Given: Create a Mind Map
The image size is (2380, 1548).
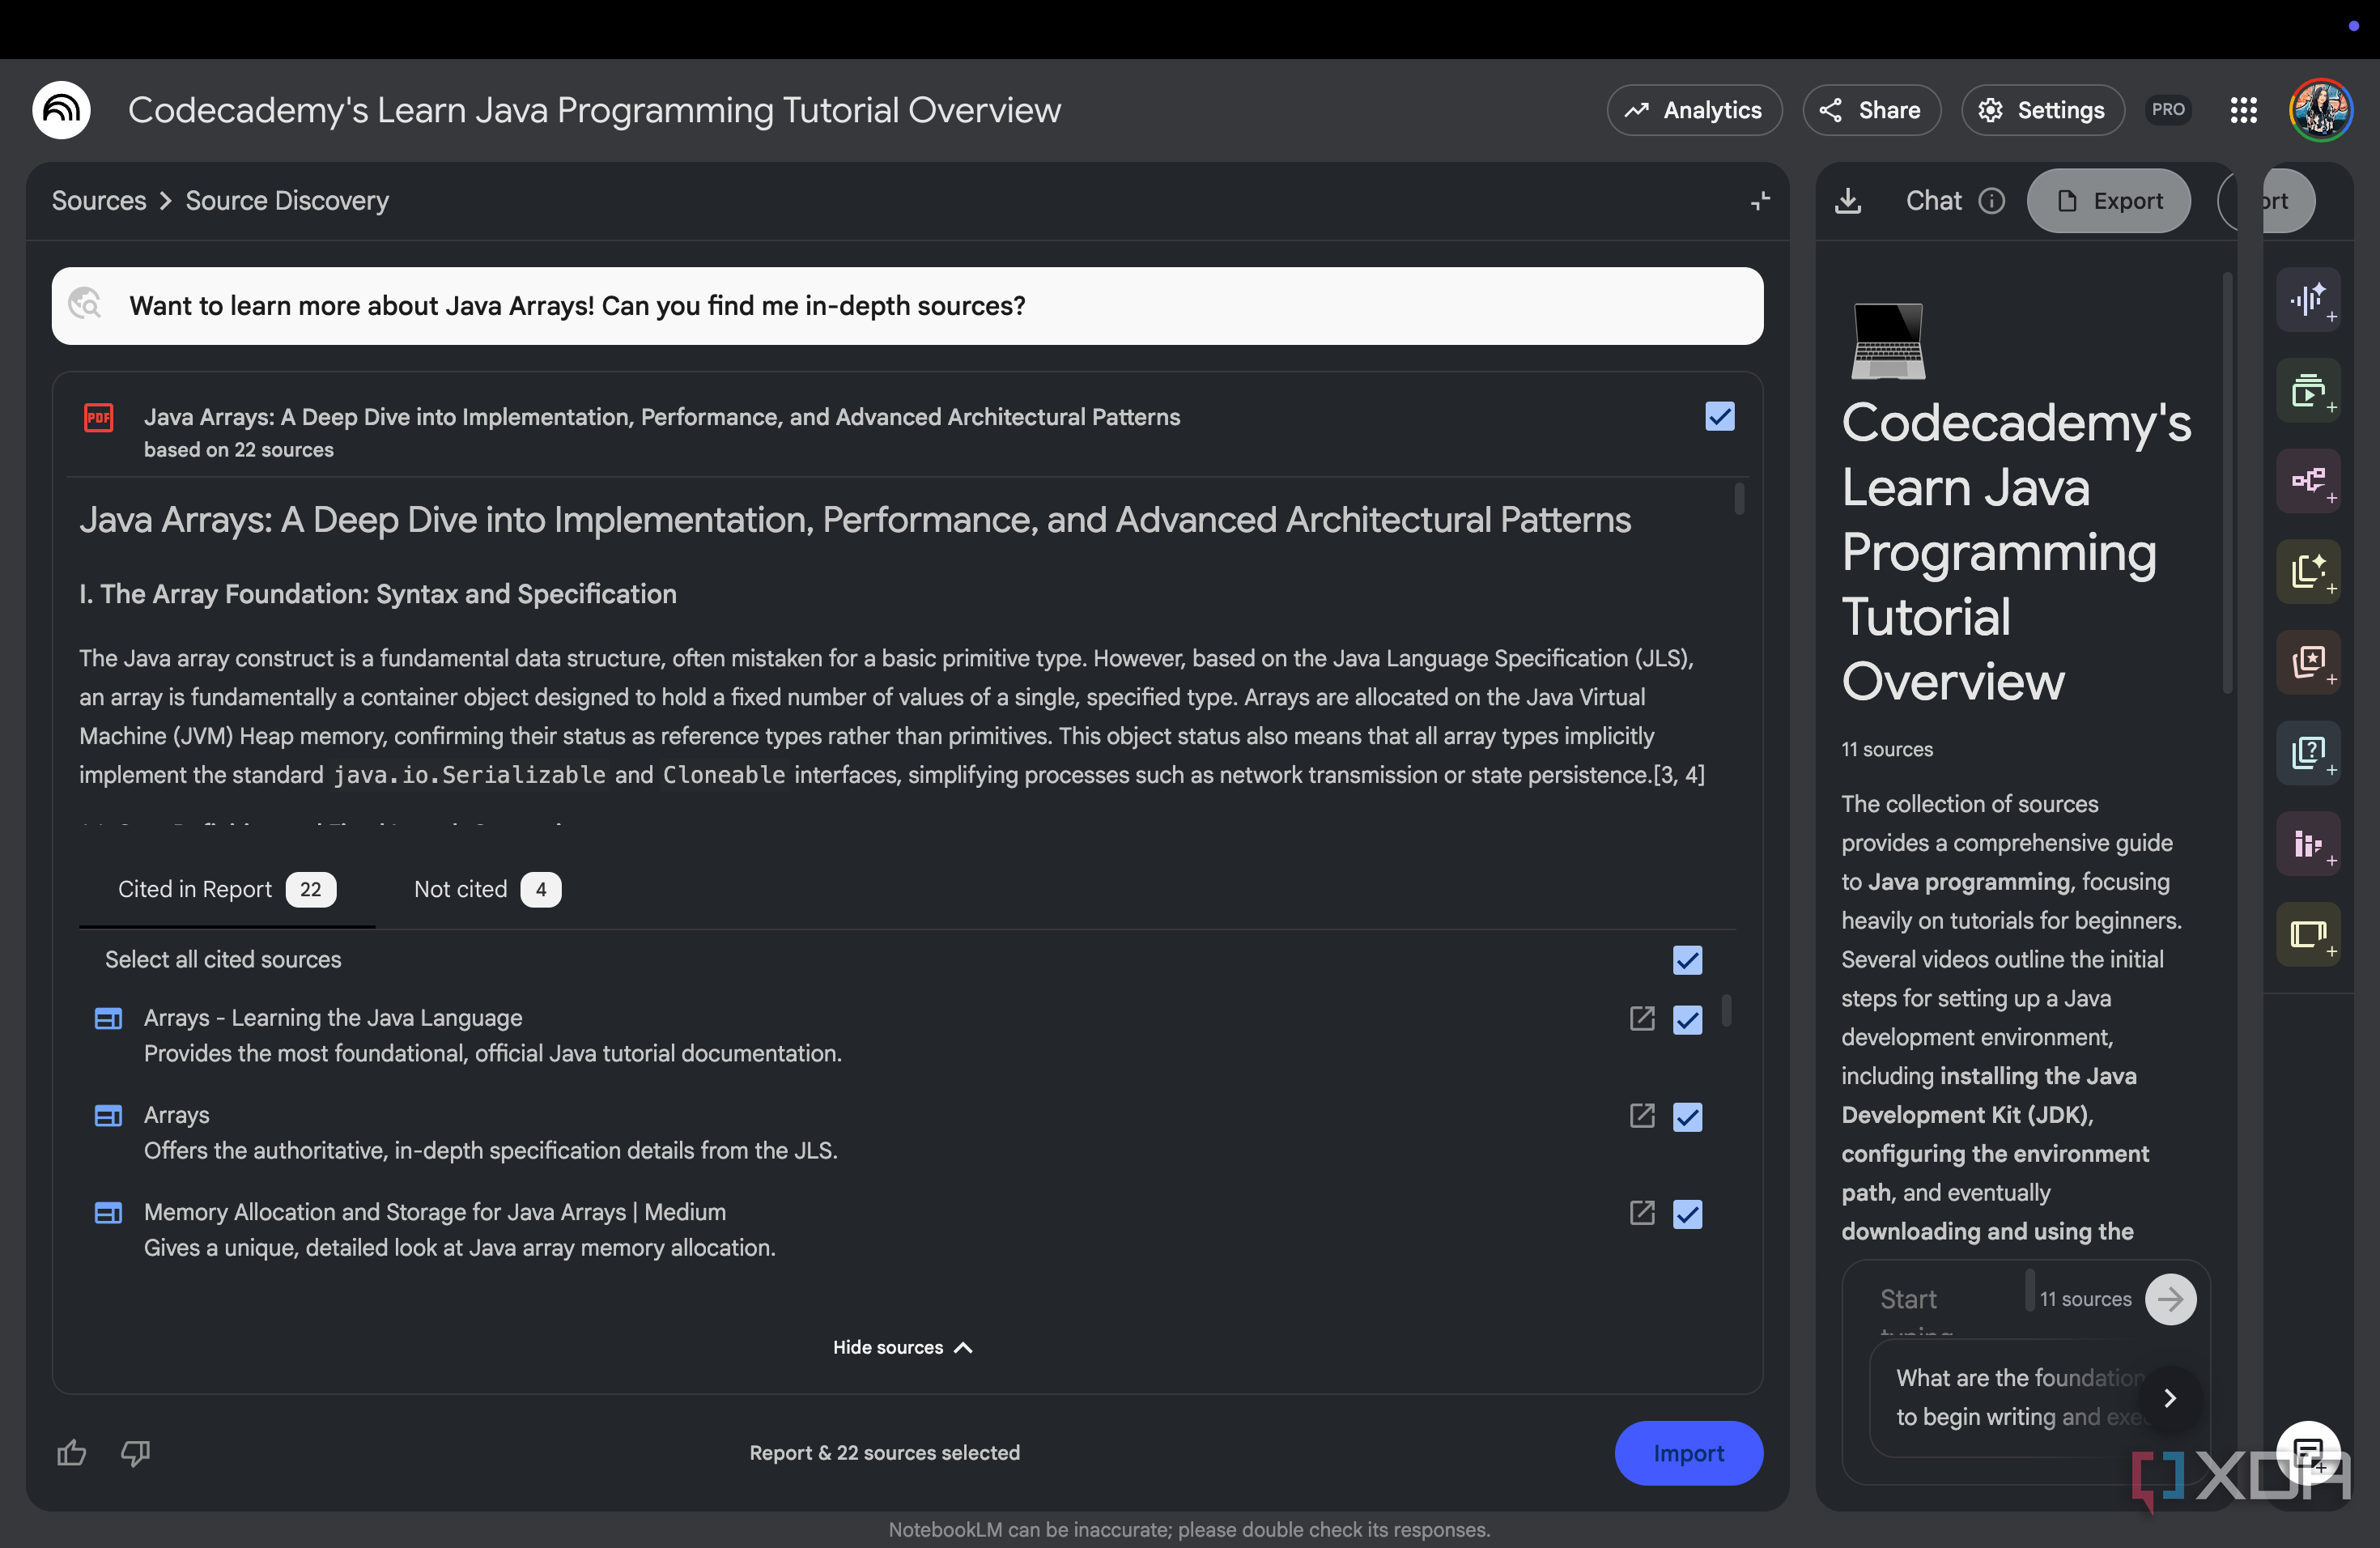Looking at the screenshot, I should pos(2308,481).
